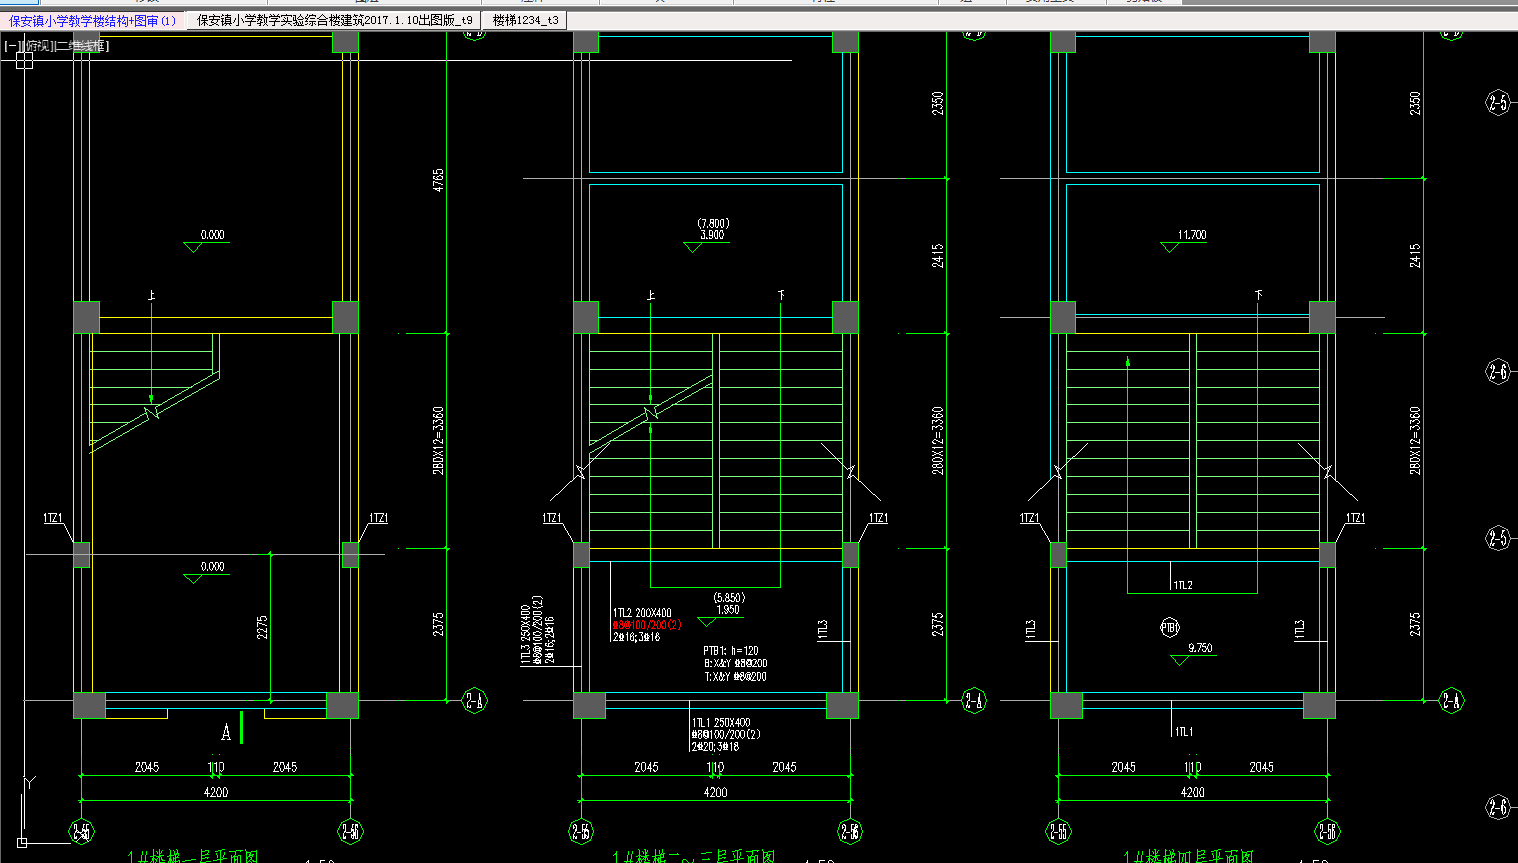Select the 2Φ20;3Φ18 rebar text
This screenshot has height=863, width=1518.
click(x=715, y=747)
